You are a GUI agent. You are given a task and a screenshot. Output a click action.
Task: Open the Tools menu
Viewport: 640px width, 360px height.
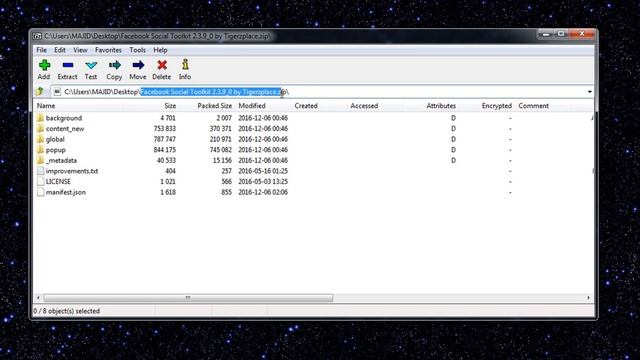click(138, 50)
